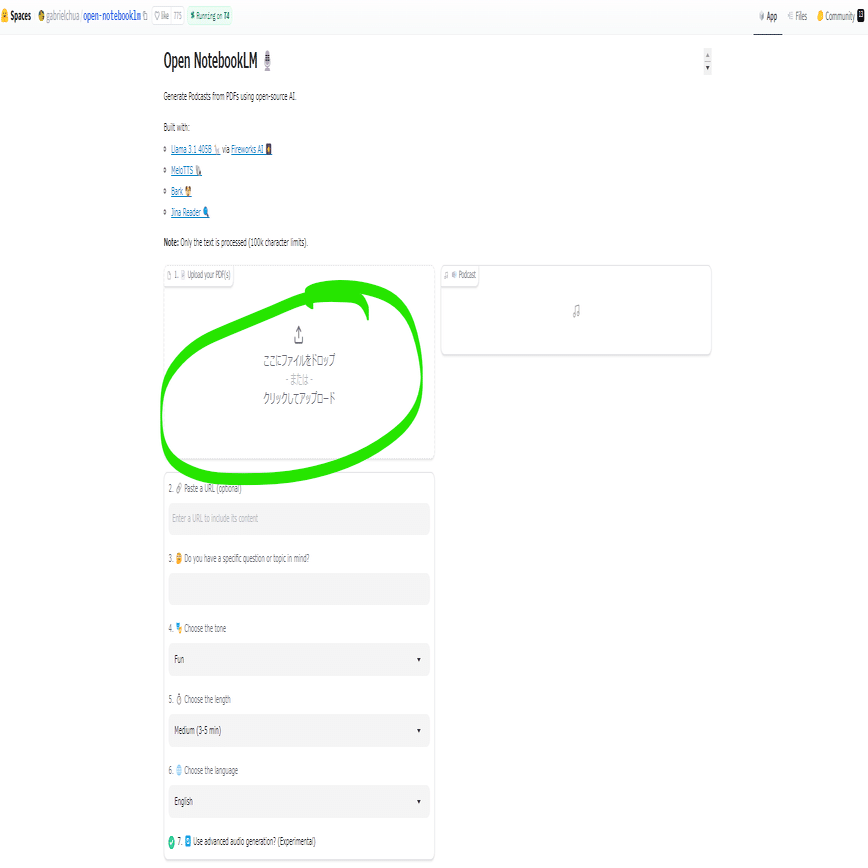Viewport: 868px width, 868px height.
Task: Click the Spaces logo emoji icon
Action: click(x=4, y=16)
